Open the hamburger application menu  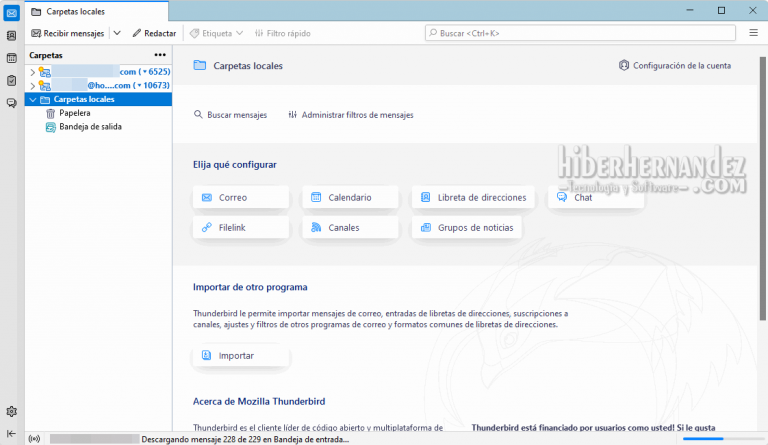click(x=753, y=33)
